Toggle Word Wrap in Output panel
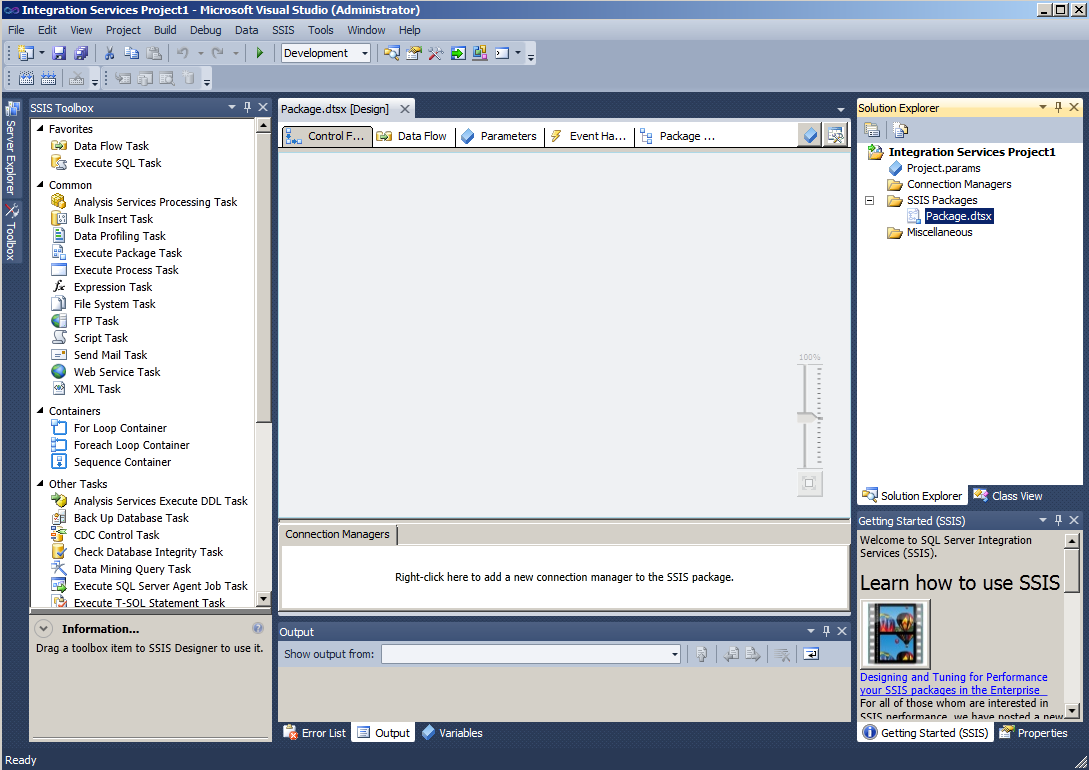 click(x=810, y=654)
